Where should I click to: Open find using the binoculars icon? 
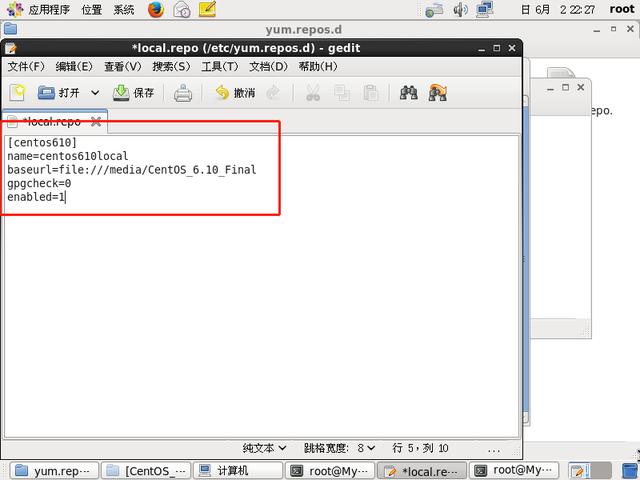click(409, 93)
